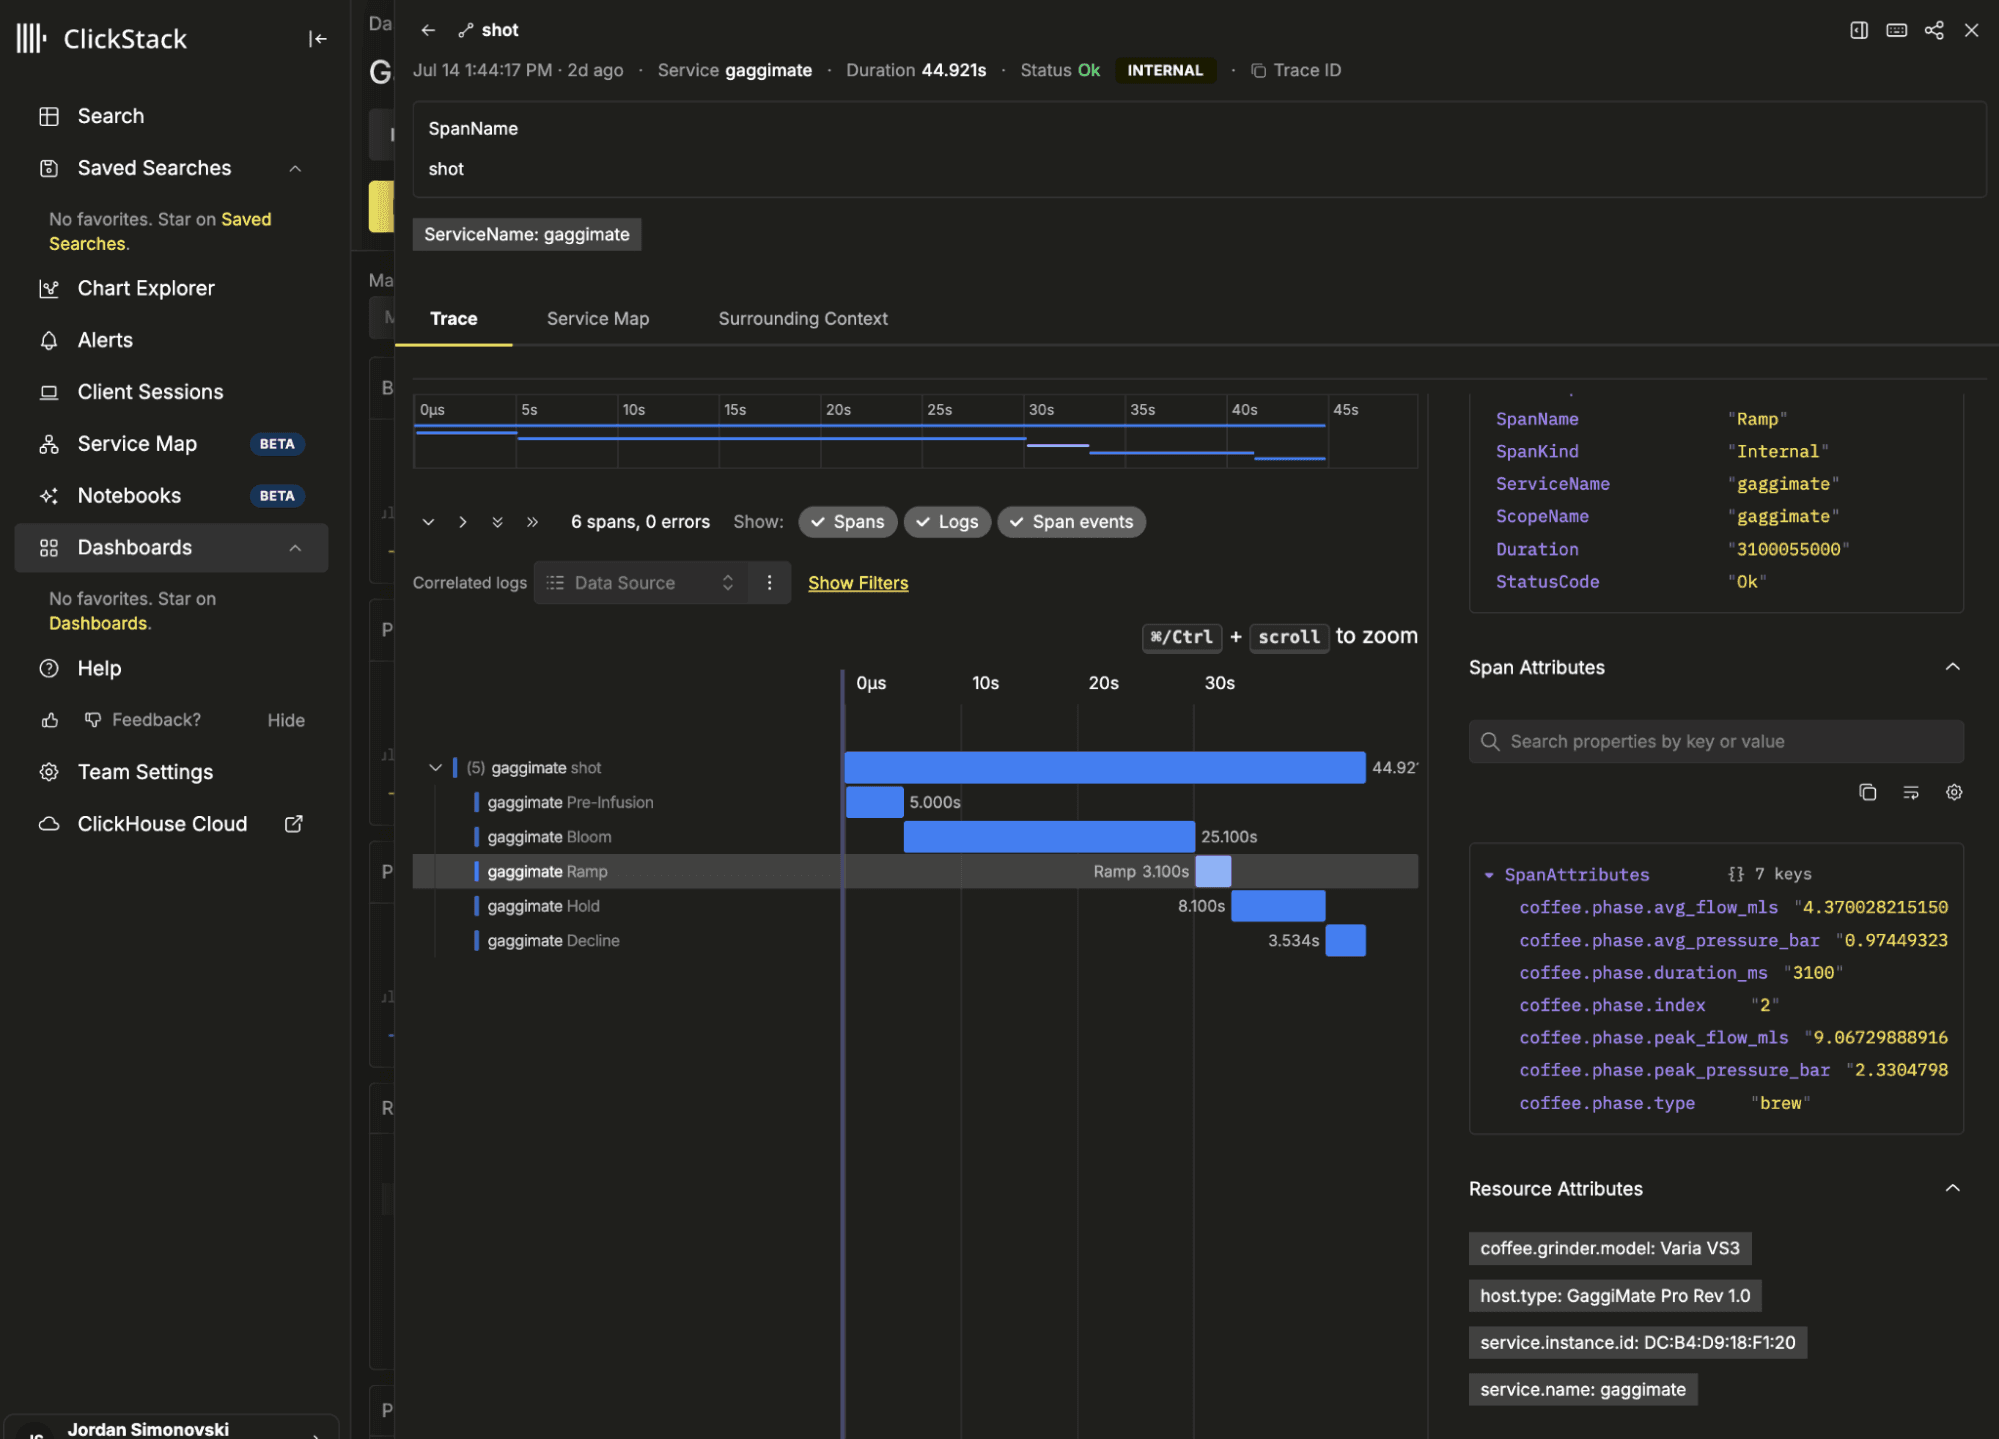Toggle side panel layout icon
Image resolution: width=1999 pixels, height=1439 pixels.
(x=1859, y=30)
